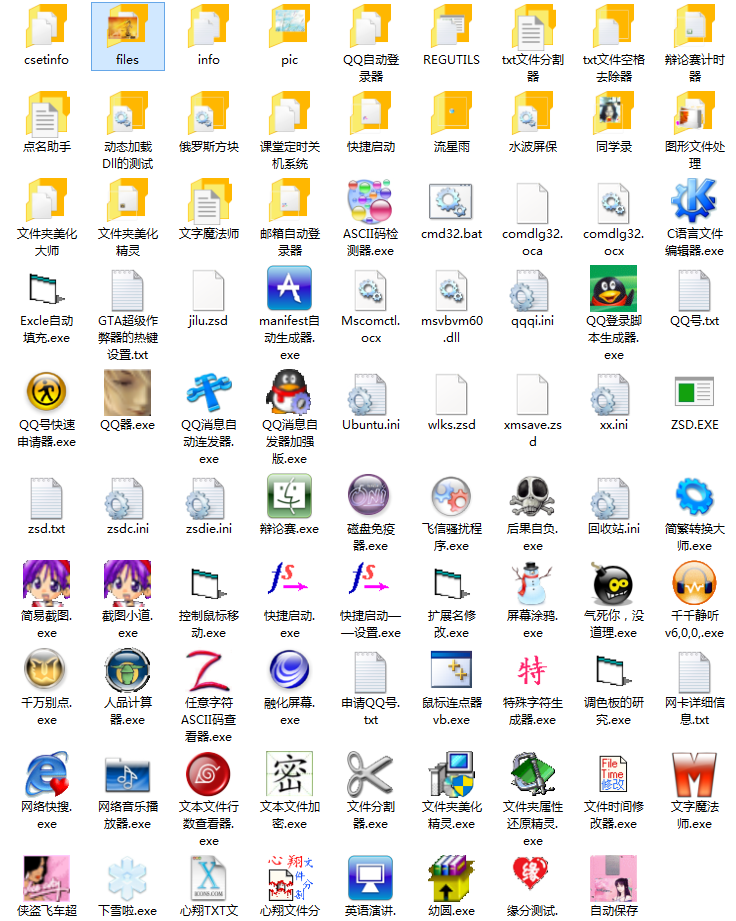This screenshot has width=736, height=921.
Task: Open the QQ号.txt text file
Action: click(695, 288)
